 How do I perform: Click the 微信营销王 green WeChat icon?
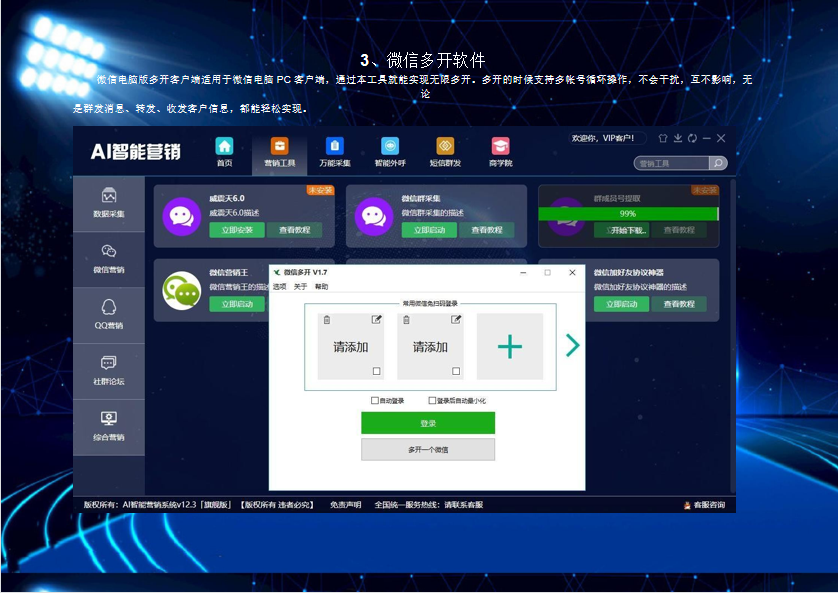coord(182,291)
